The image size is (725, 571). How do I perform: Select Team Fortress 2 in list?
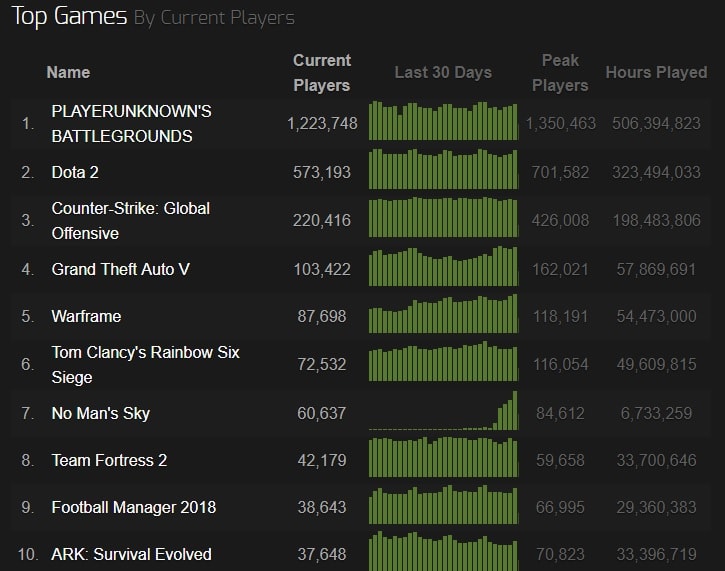(109, 460)
